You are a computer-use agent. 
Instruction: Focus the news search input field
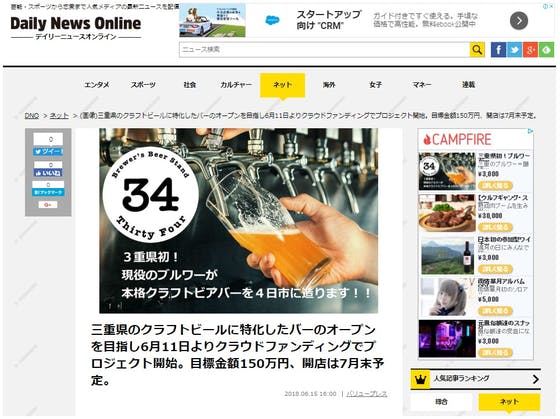point(324,50)
